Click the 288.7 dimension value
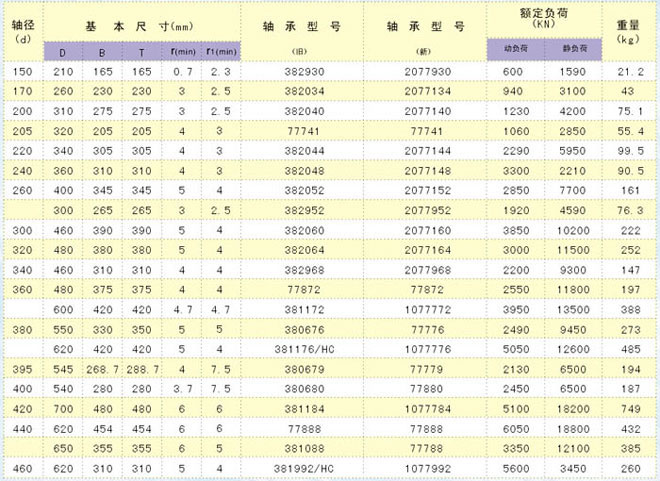 point(145,369)
